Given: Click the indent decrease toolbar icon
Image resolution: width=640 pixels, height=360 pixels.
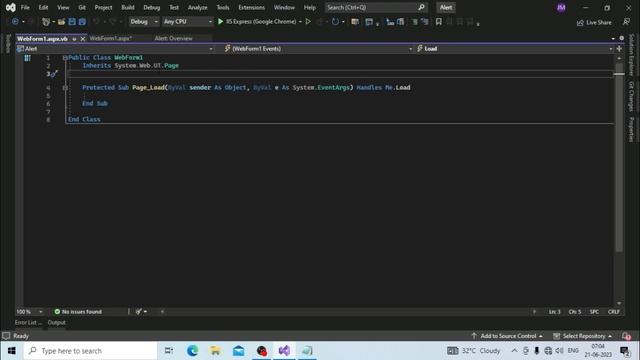Looking at the screenshot, I should 415,22.
